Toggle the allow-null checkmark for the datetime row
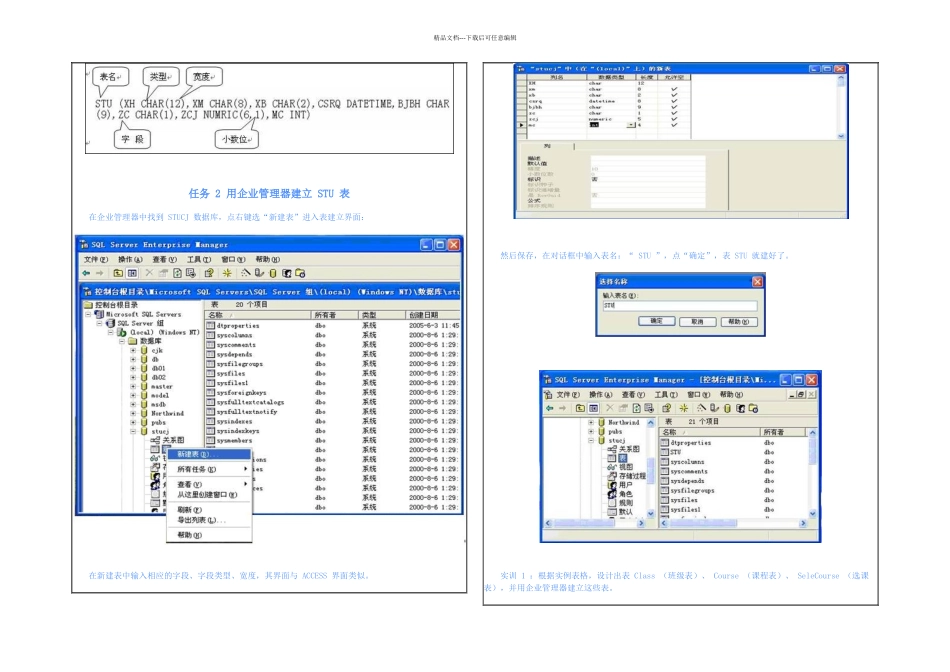This screenshot has height=672, width=950. click(674, 101)
